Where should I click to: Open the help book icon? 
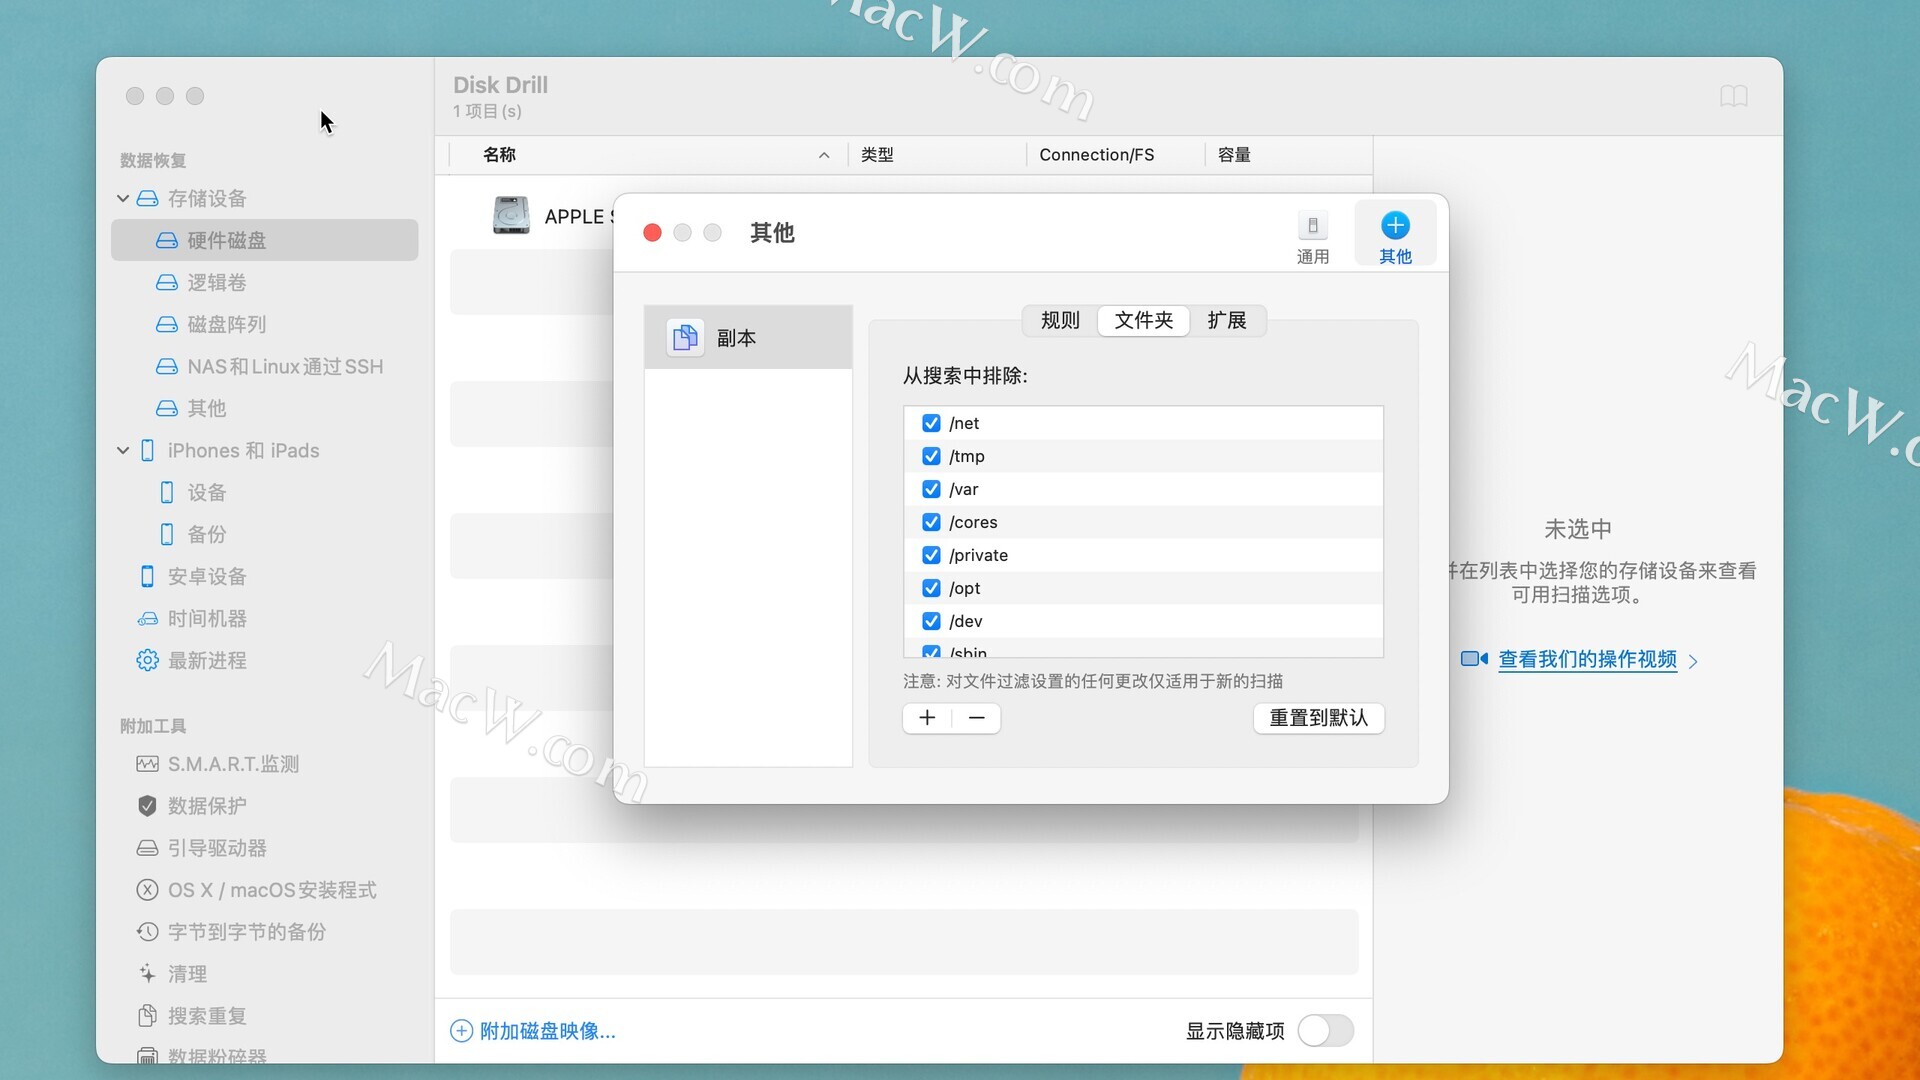(x=1733, y=96)
